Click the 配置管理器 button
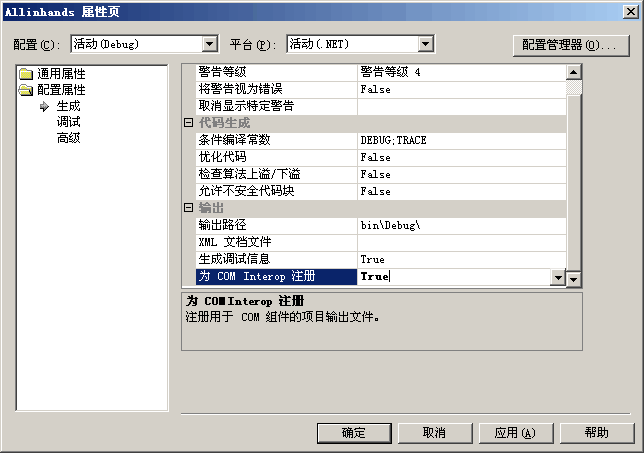This screenshot has width=644, height=453. tap(571, 45)
